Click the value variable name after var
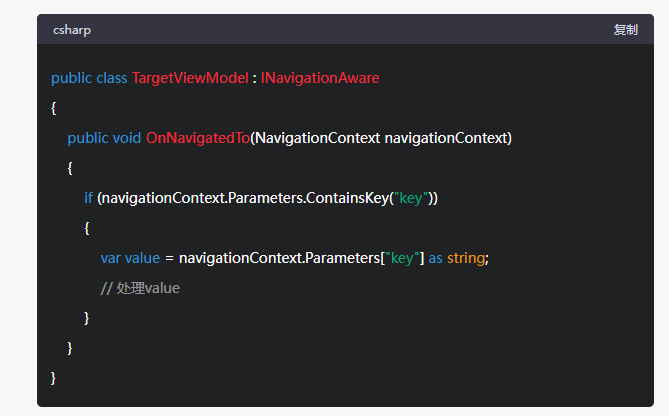Viewport: 669px width, 416px height. pos(143,258)
